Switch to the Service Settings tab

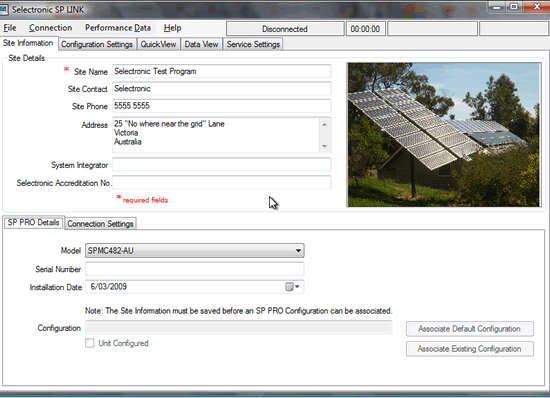pos(253,45)
